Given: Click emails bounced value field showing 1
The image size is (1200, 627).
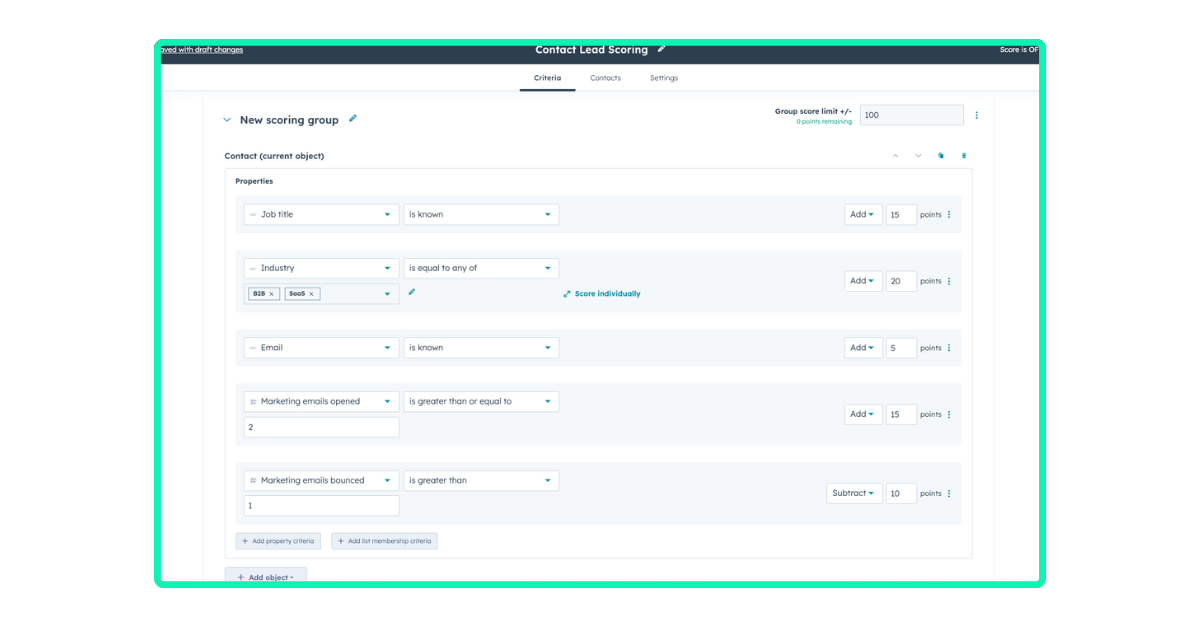Looking at the screenshot, I should [x=322, y=506].
